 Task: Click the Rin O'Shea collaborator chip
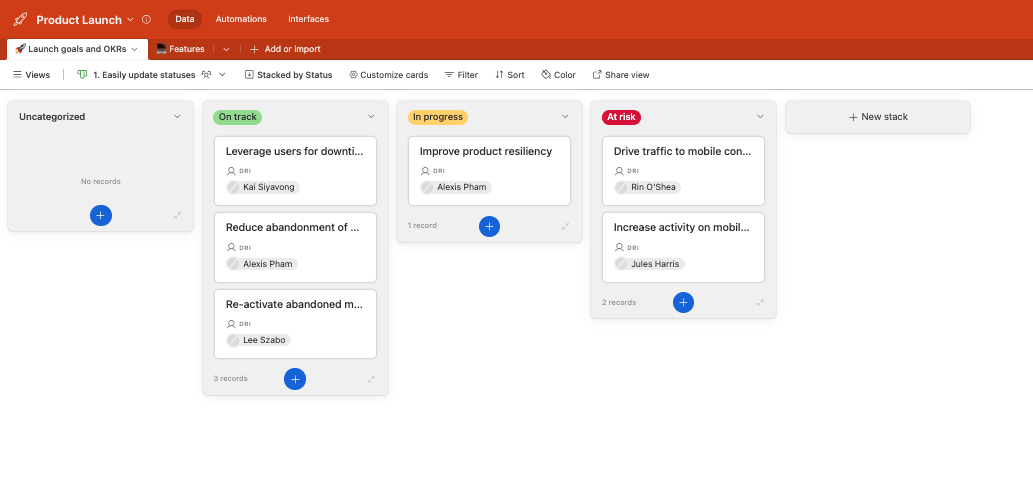(x=648, y=187)
